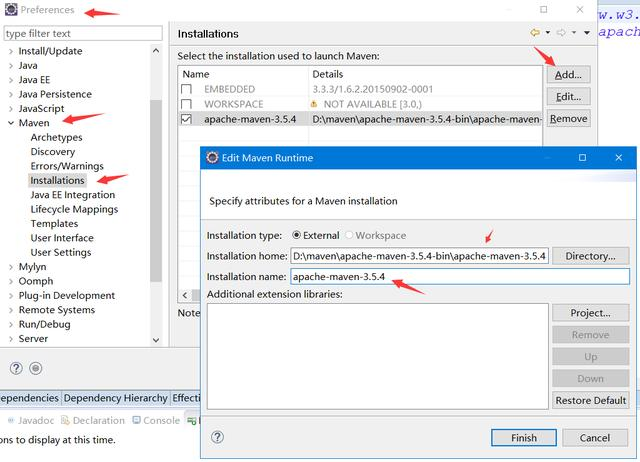The height and width of the screenshot is (462, 640).
Task: Select the Workspace installation type radio
Action: [349, 235]
